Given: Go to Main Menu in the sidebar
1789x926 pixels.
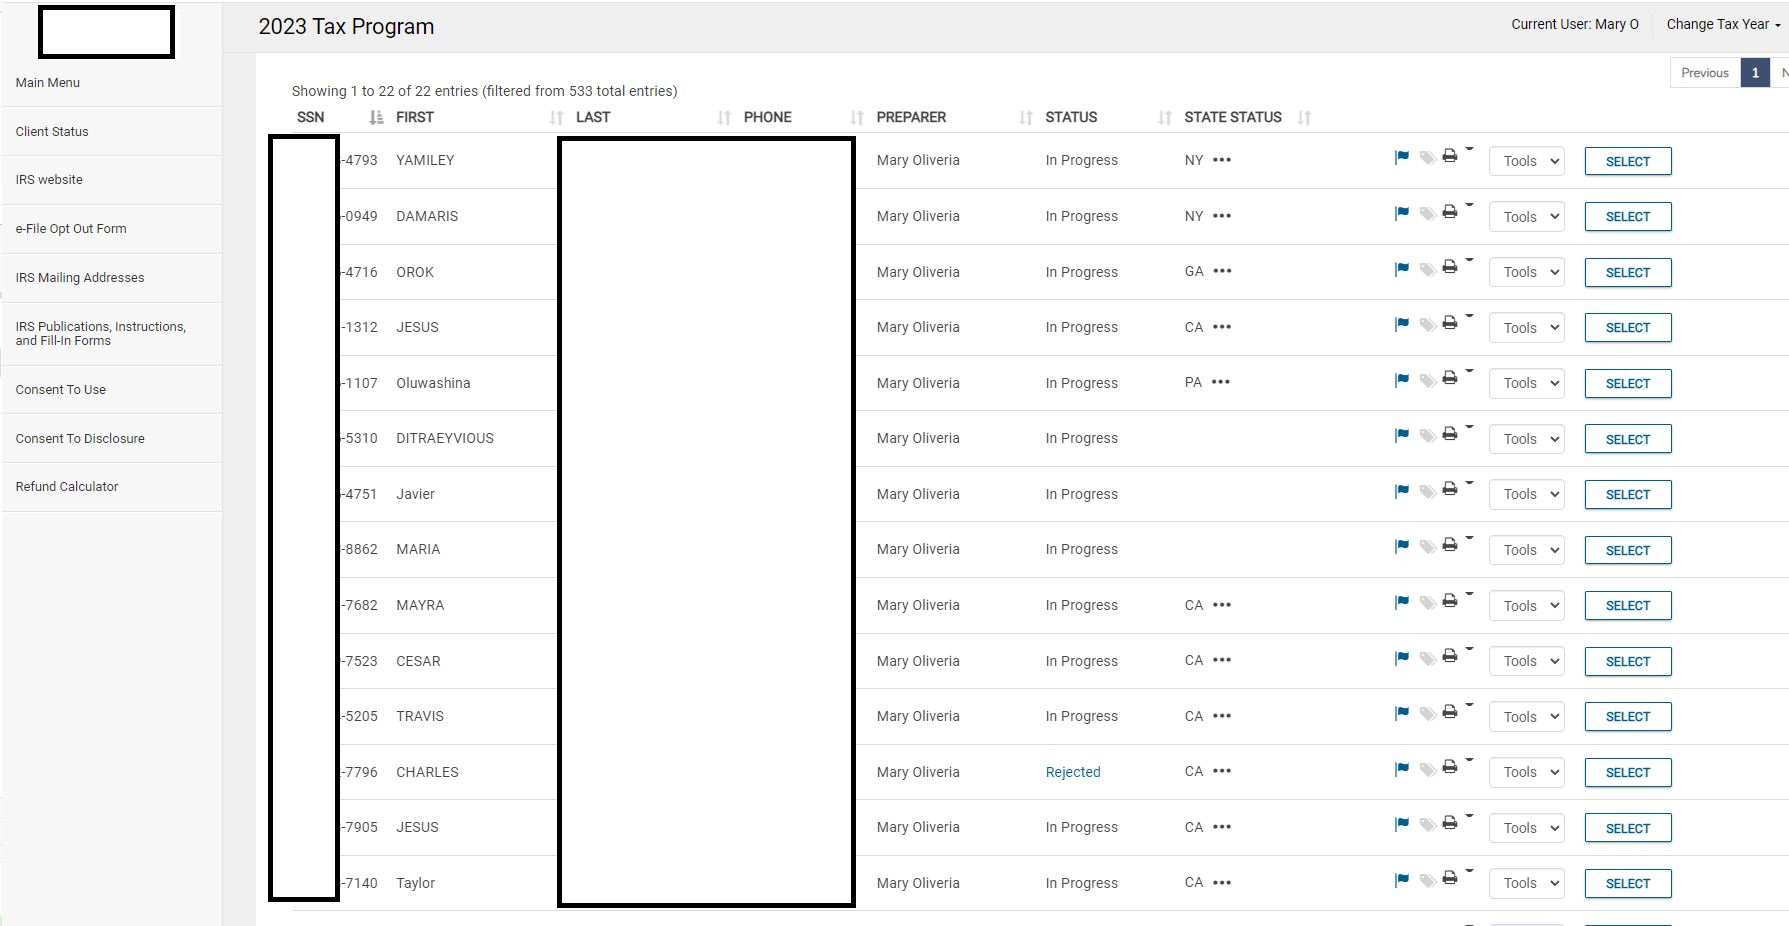Looking at the screenshot, I should click(48, 82).
